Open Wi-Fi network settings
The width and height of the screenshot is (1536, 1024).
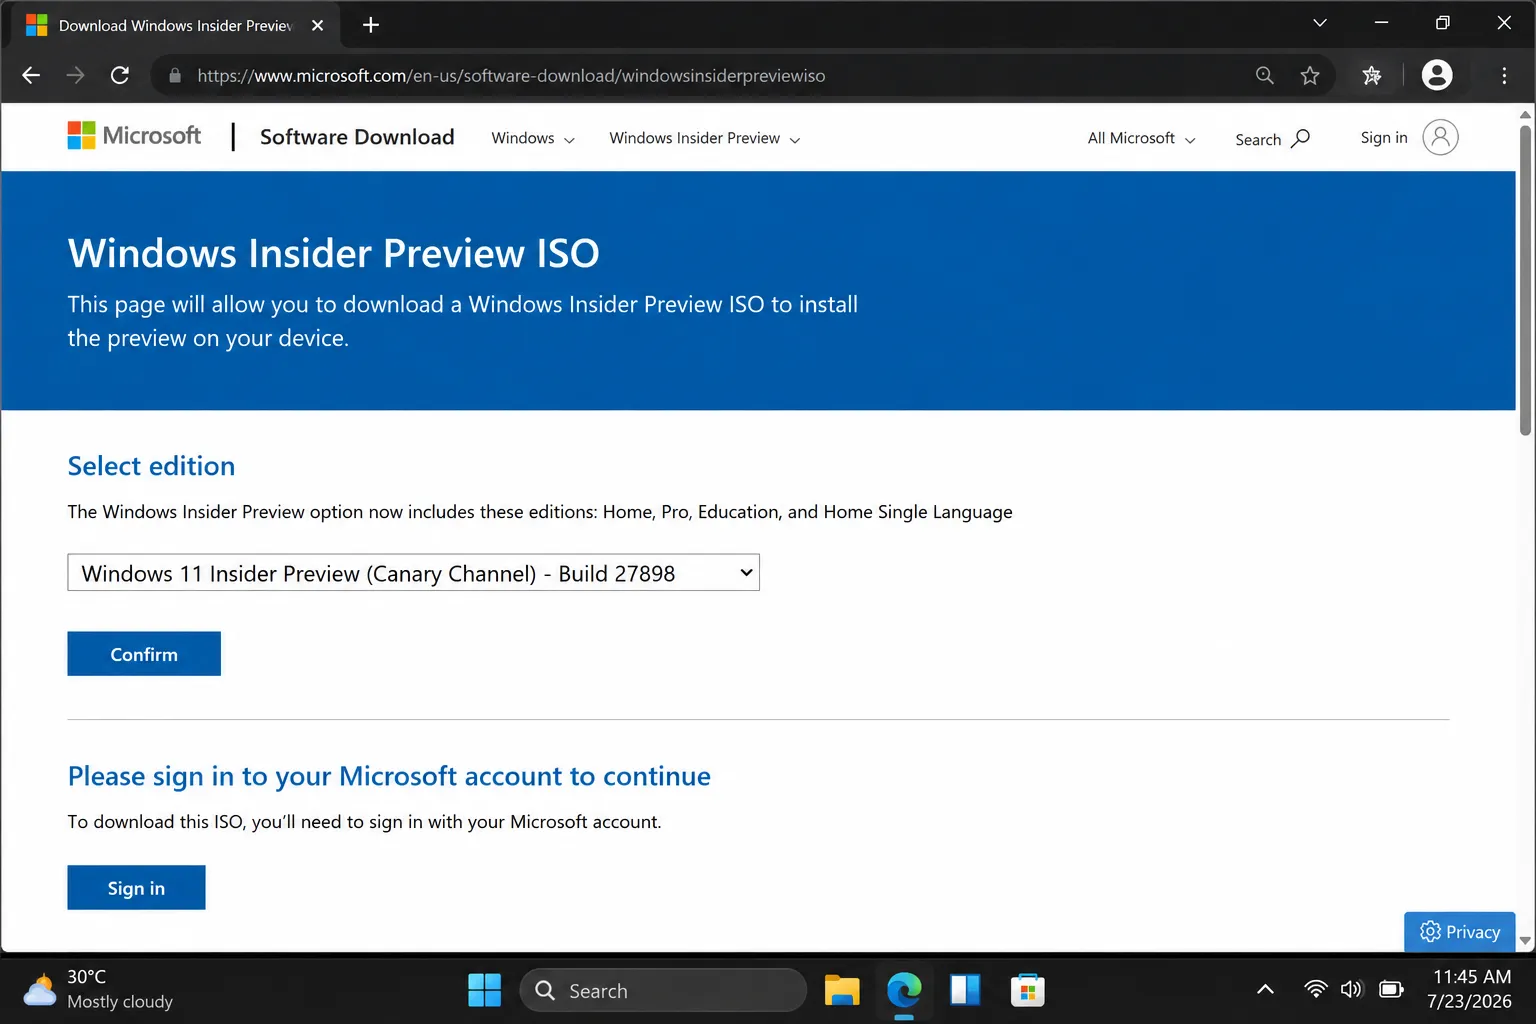click(x=1316, y=989)
